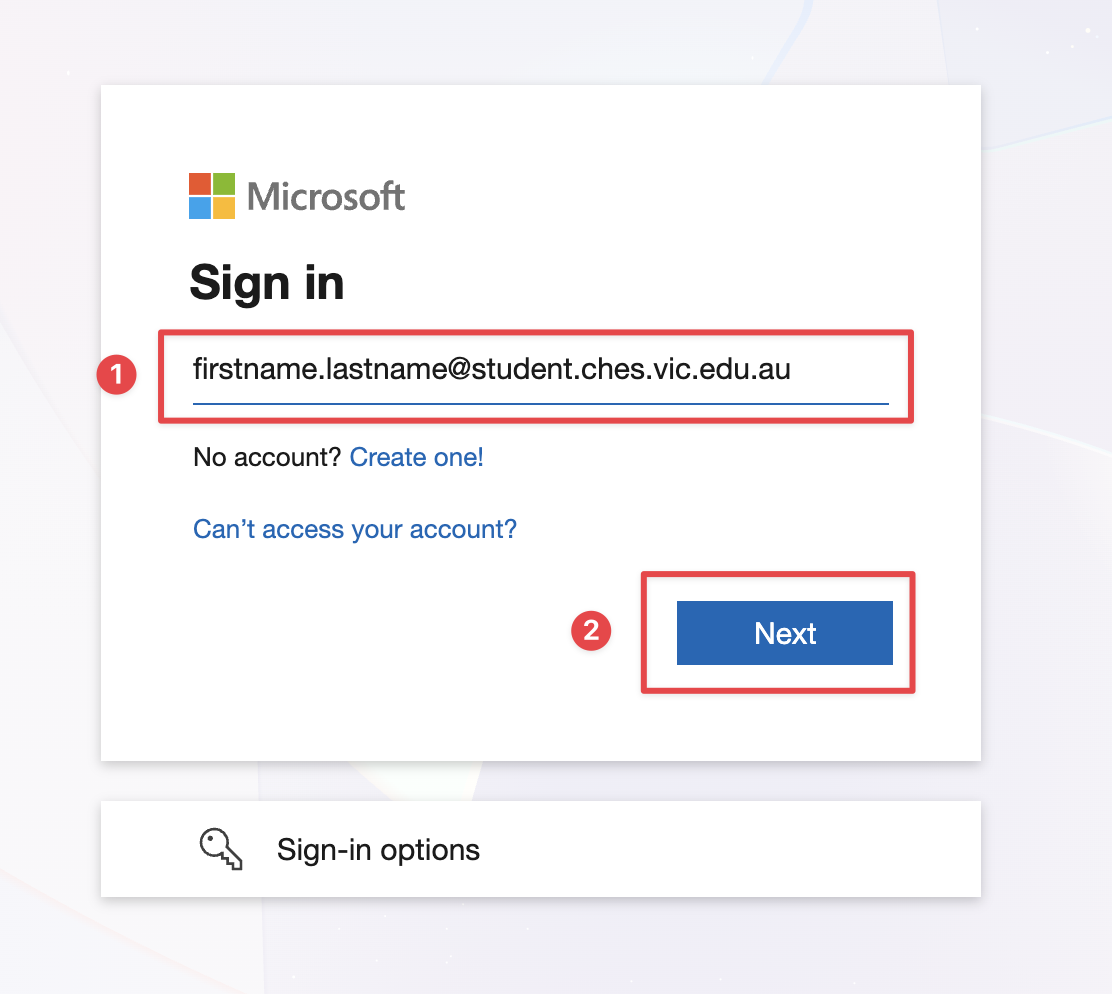Click the yellow square of Microsoft logo
The image size is (1112, 994).
point(224,208)
